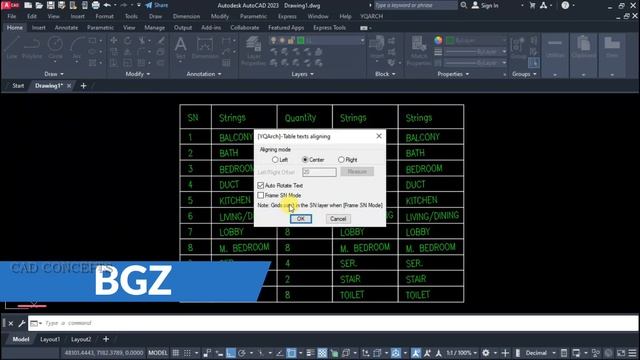Click the Autodesk App Store cart icon
Viewport: 640px width, 360px height.
pyautogui.click(x=532, y=5)
